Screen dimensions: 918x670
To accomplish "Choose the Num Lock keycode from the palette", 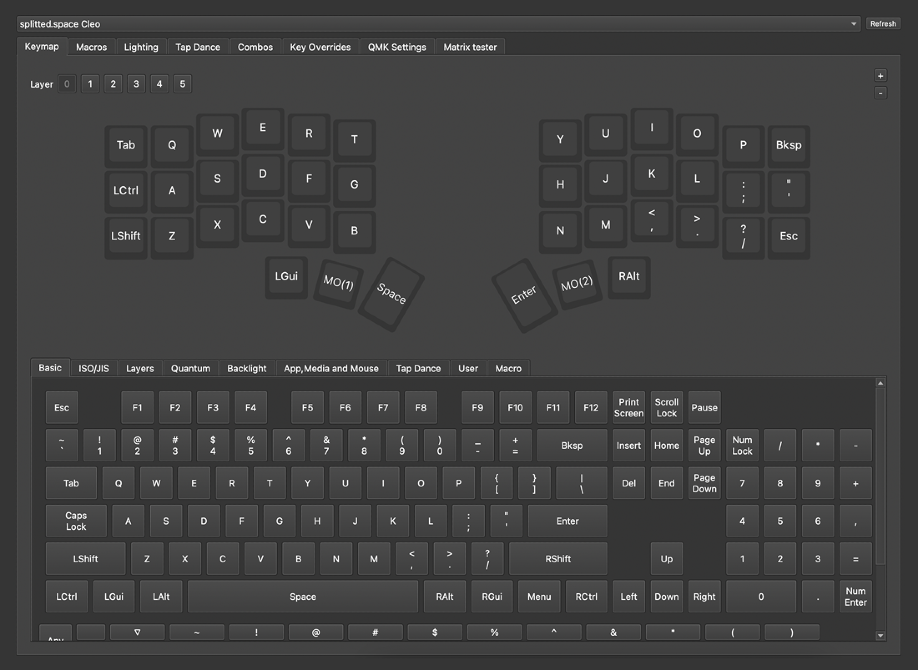I will [742, 446].
